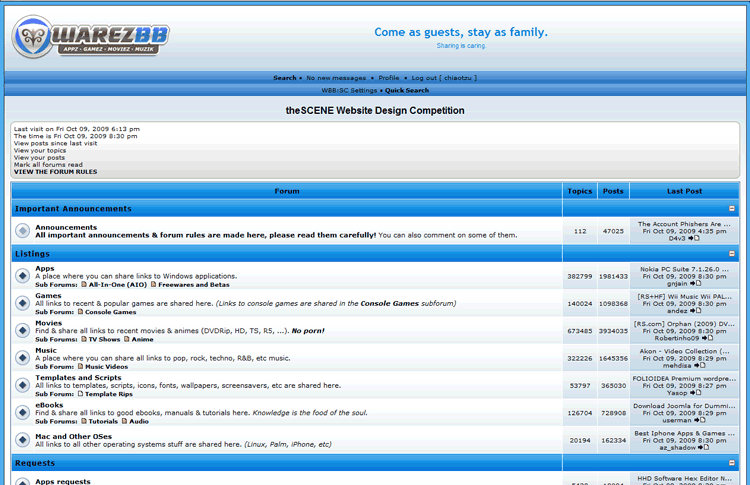Click page icon beside Tutorials subforum
The width and height of the screenshot is (750, 485).
tap(84, 421)
